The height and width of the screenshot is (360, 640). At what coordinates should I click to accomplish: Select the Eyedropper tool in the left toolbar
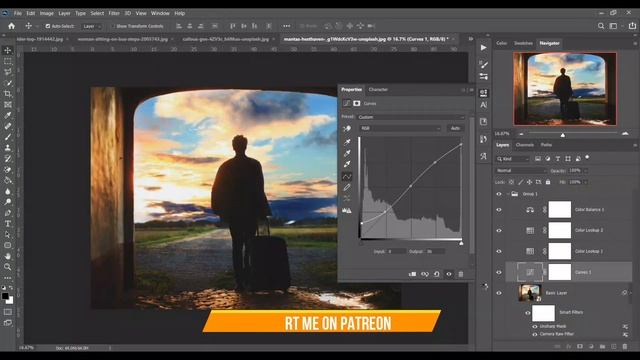point(8,116)
